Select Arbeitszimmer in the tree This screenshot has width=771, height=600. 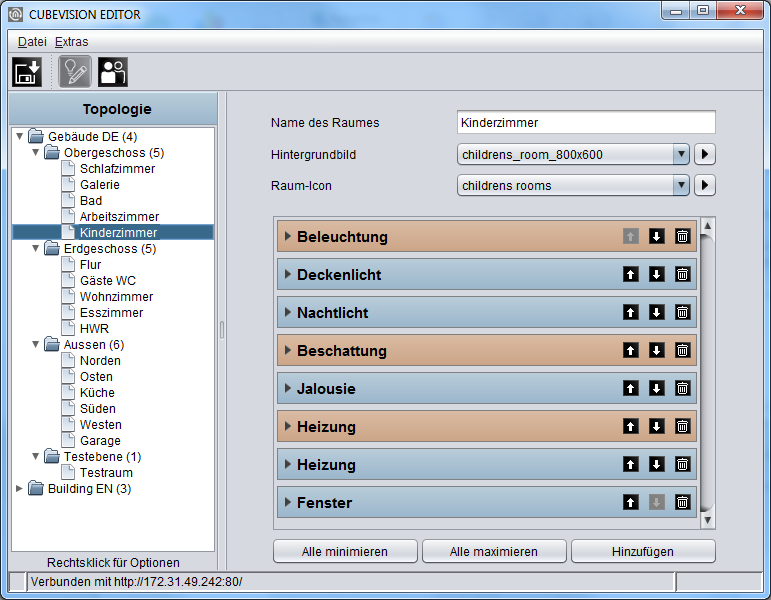coord(119,216)
